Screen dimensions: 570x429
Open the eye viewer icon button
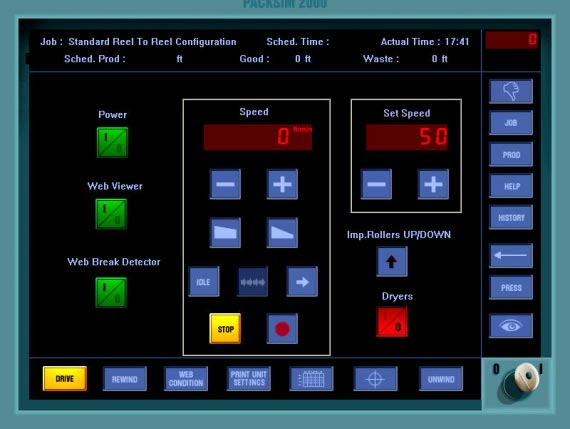point(511,326)
